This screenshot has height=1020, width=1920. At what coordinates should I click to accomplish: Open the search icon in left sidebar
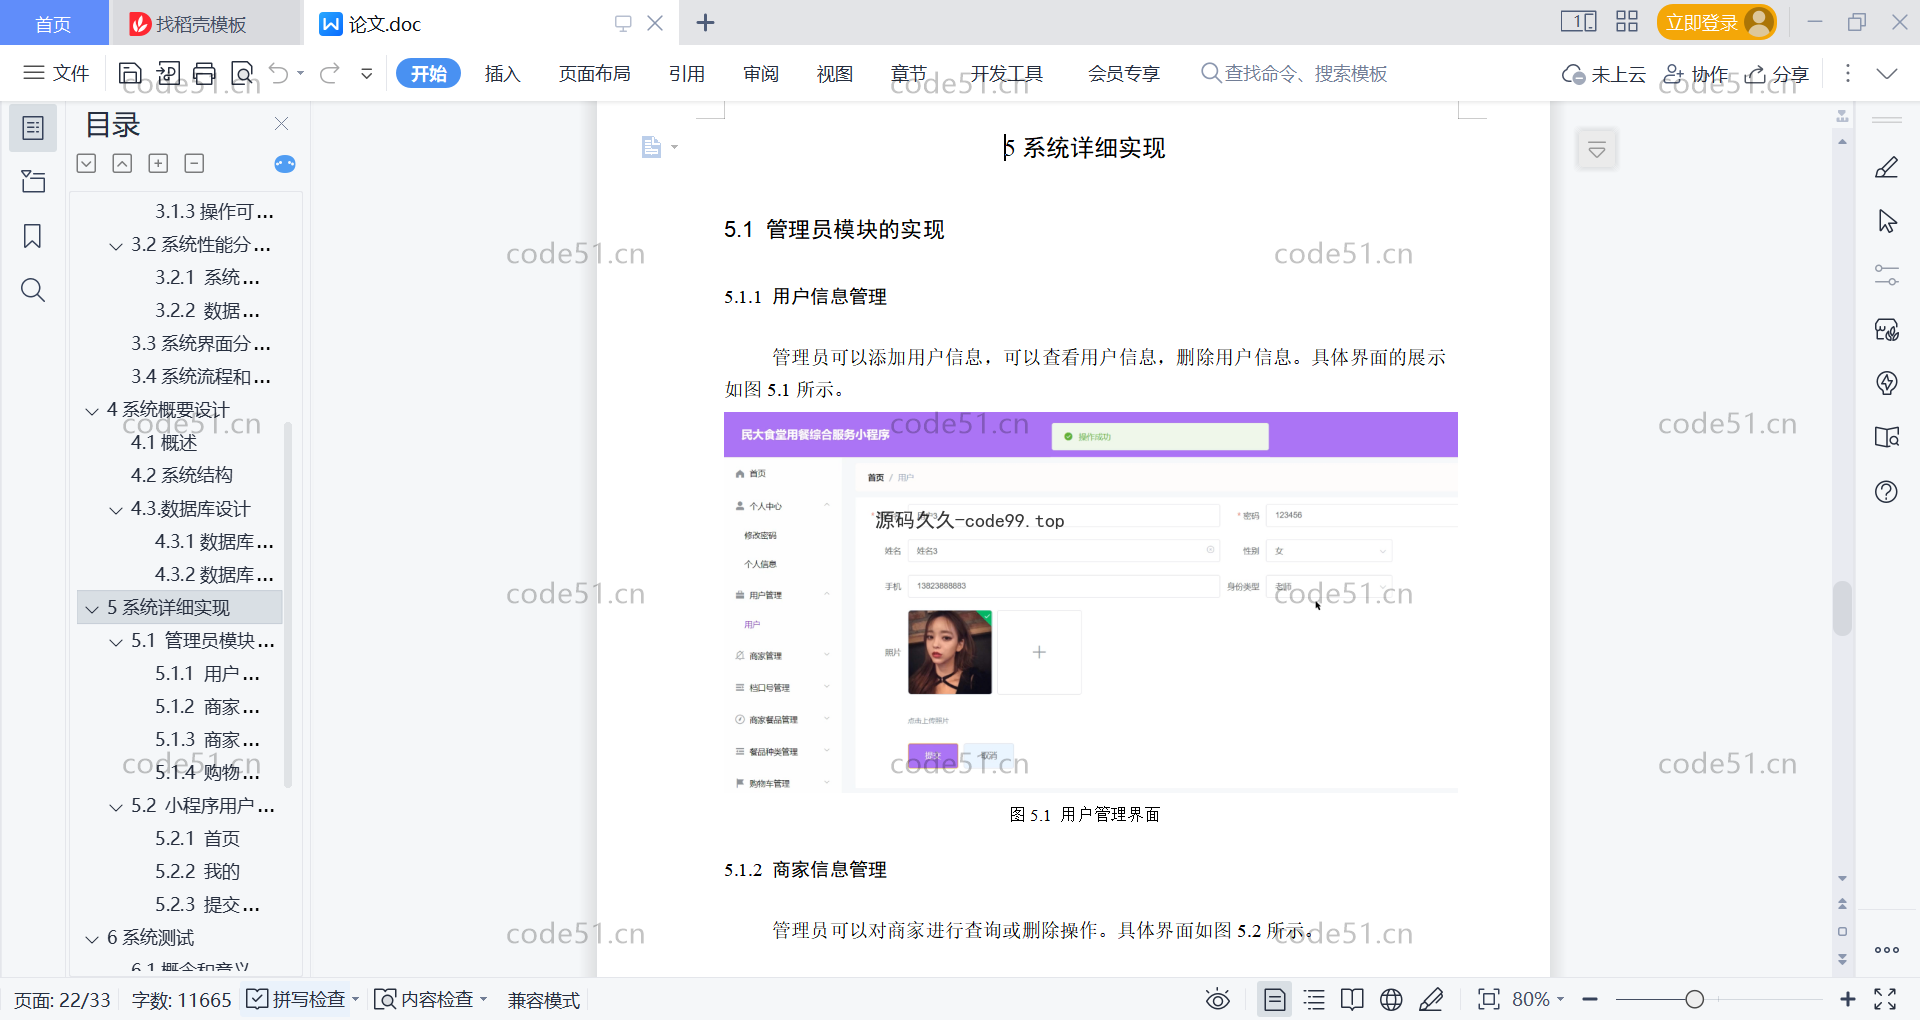click(x=33, y=290)
